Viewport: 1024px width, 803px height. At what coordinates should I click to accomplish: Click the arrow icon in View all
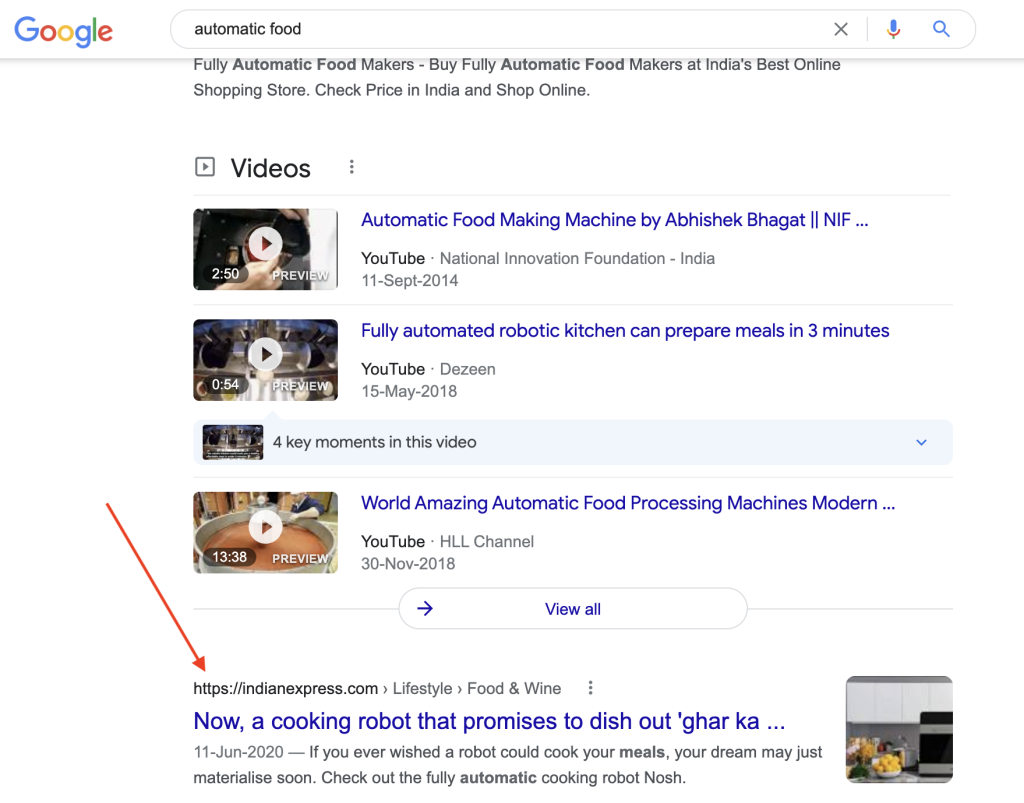coord(425,608)
